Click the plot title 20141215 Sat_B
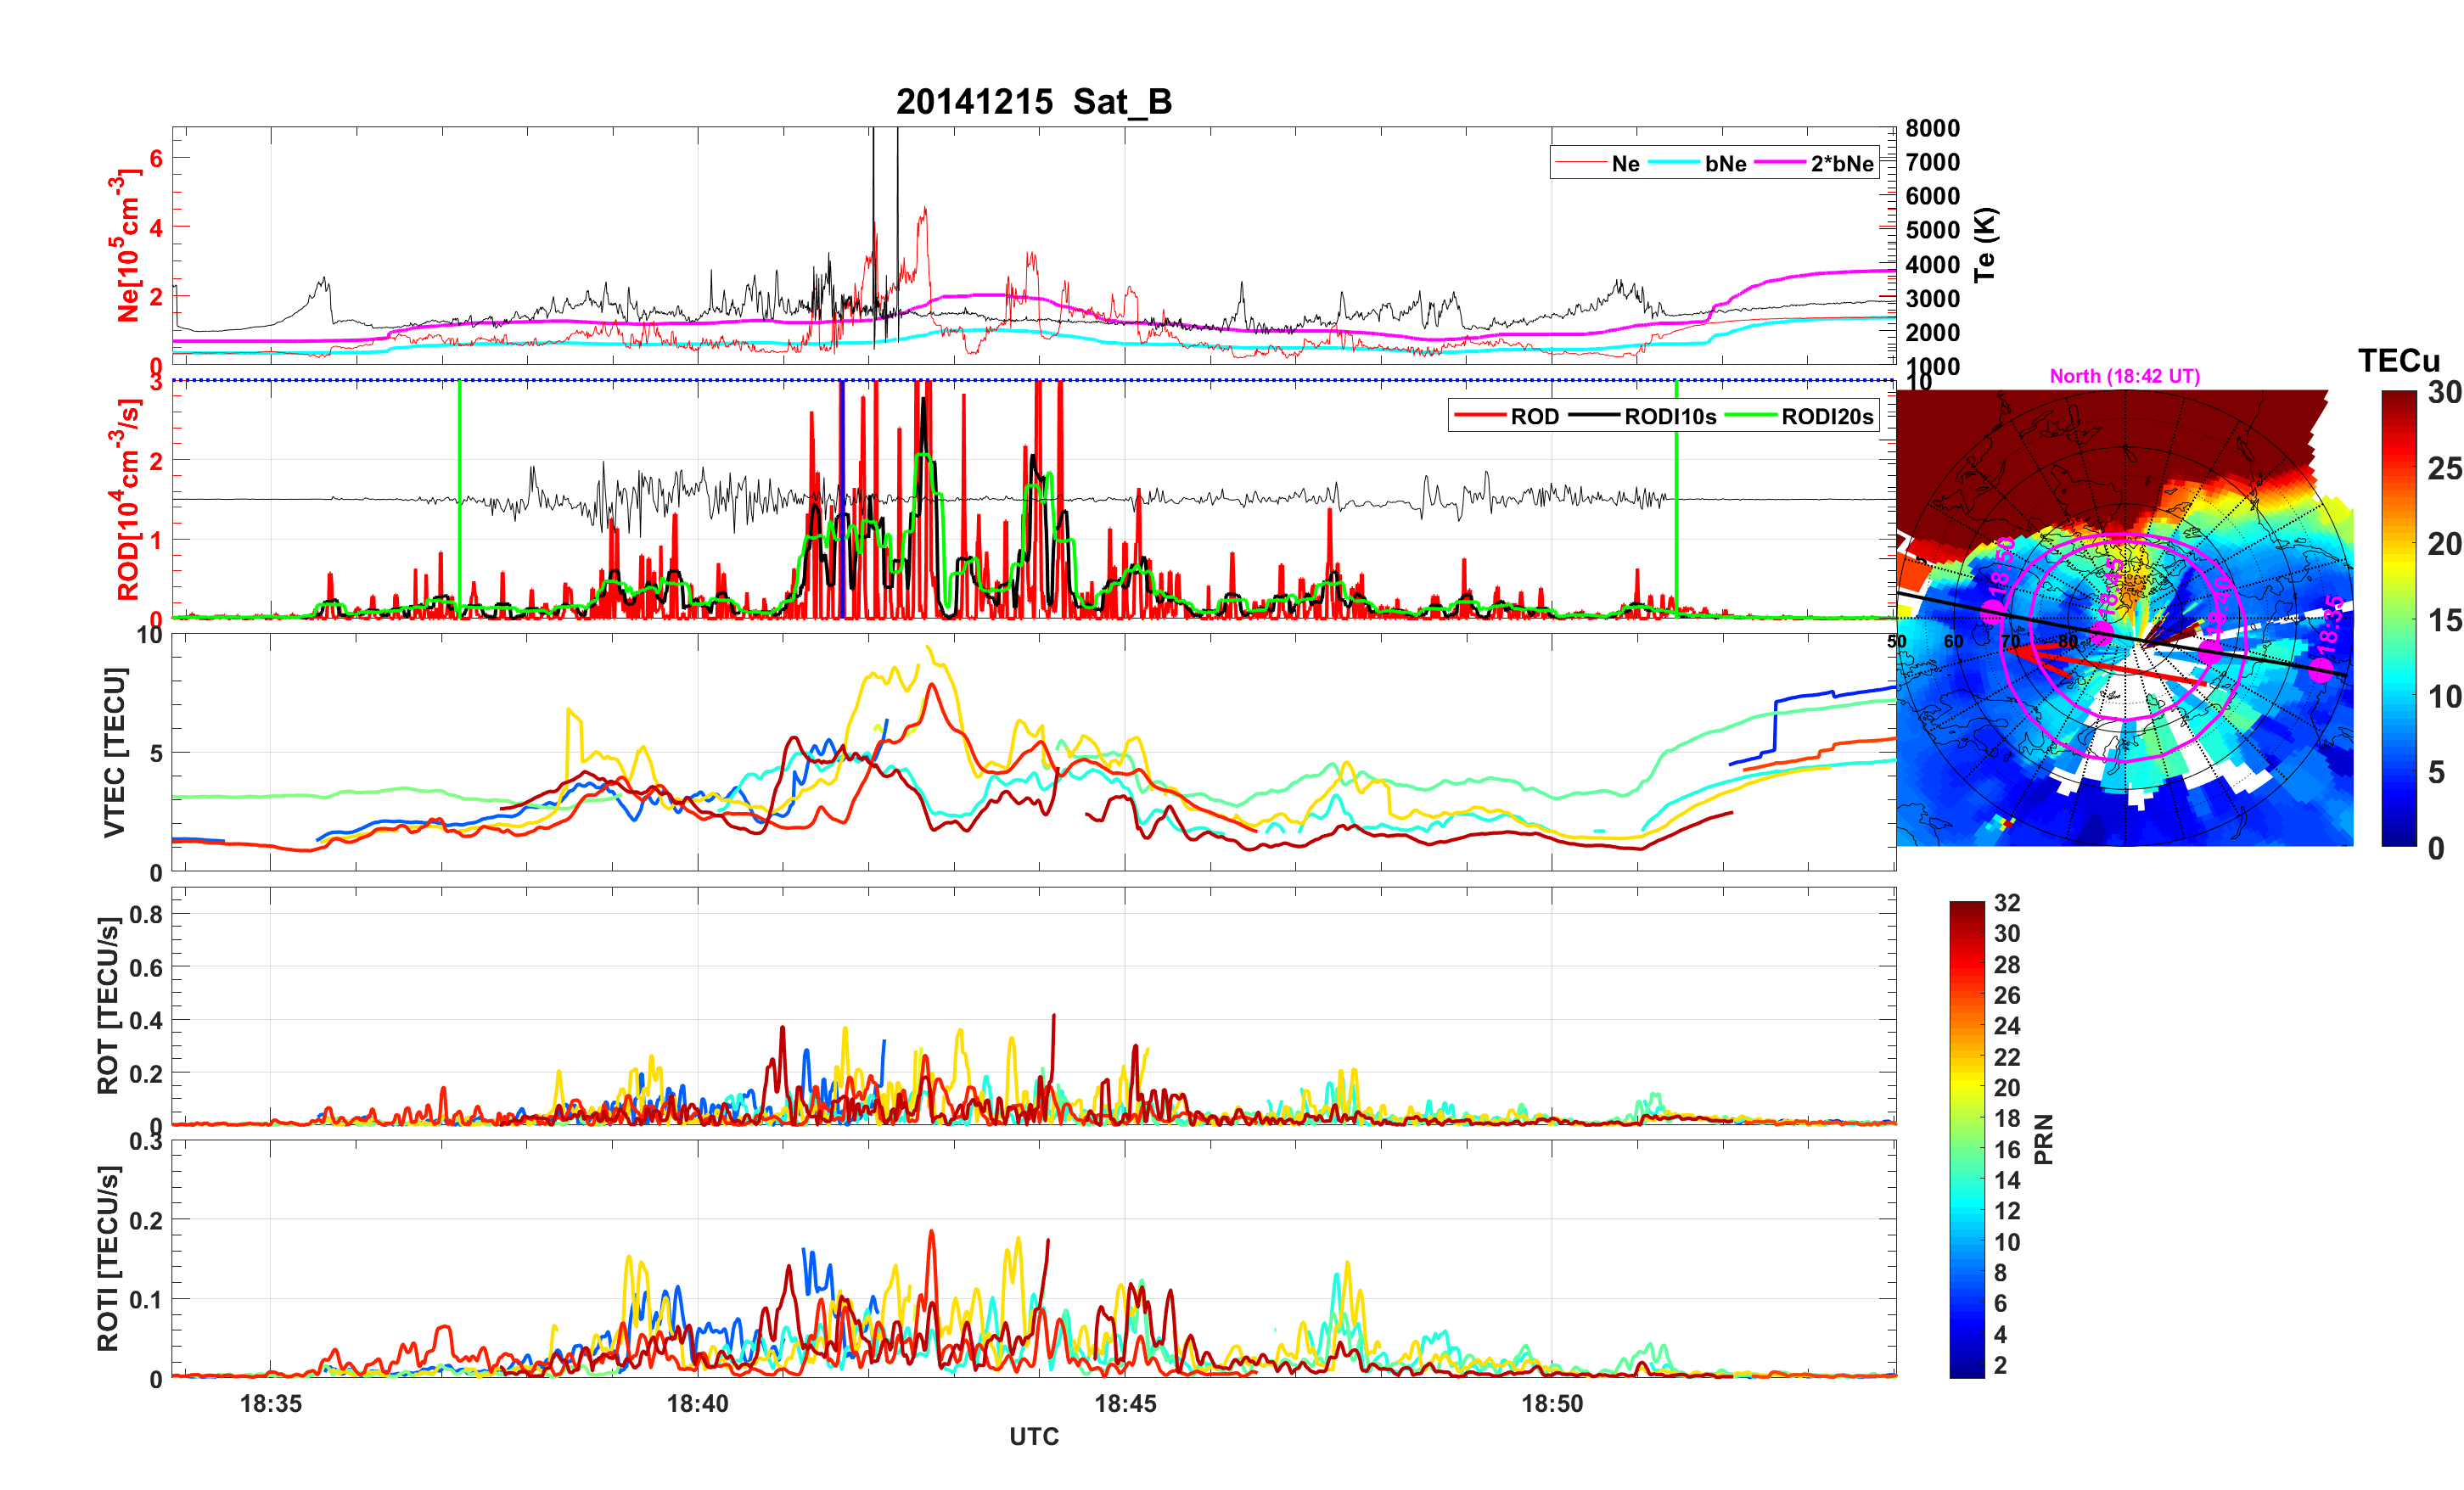The height and width of the screenshot is (1490, 2464). 1033,102
